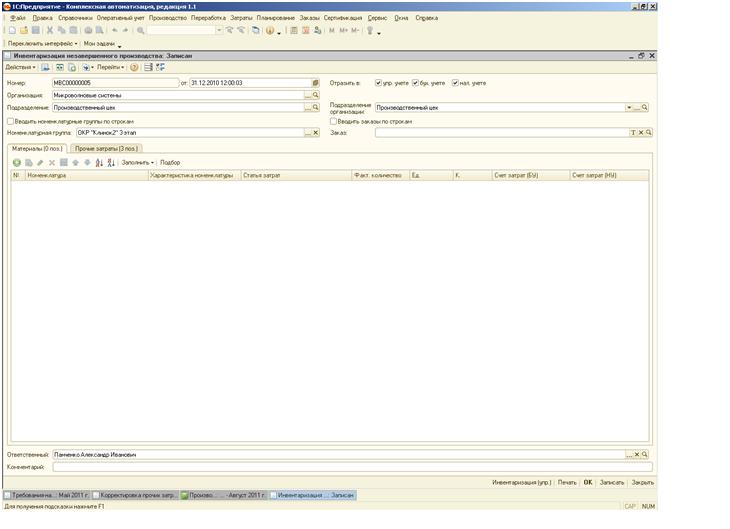Click the green Add row icon
Viewport: 730px width, 529px height.
[x=17, y=163]
